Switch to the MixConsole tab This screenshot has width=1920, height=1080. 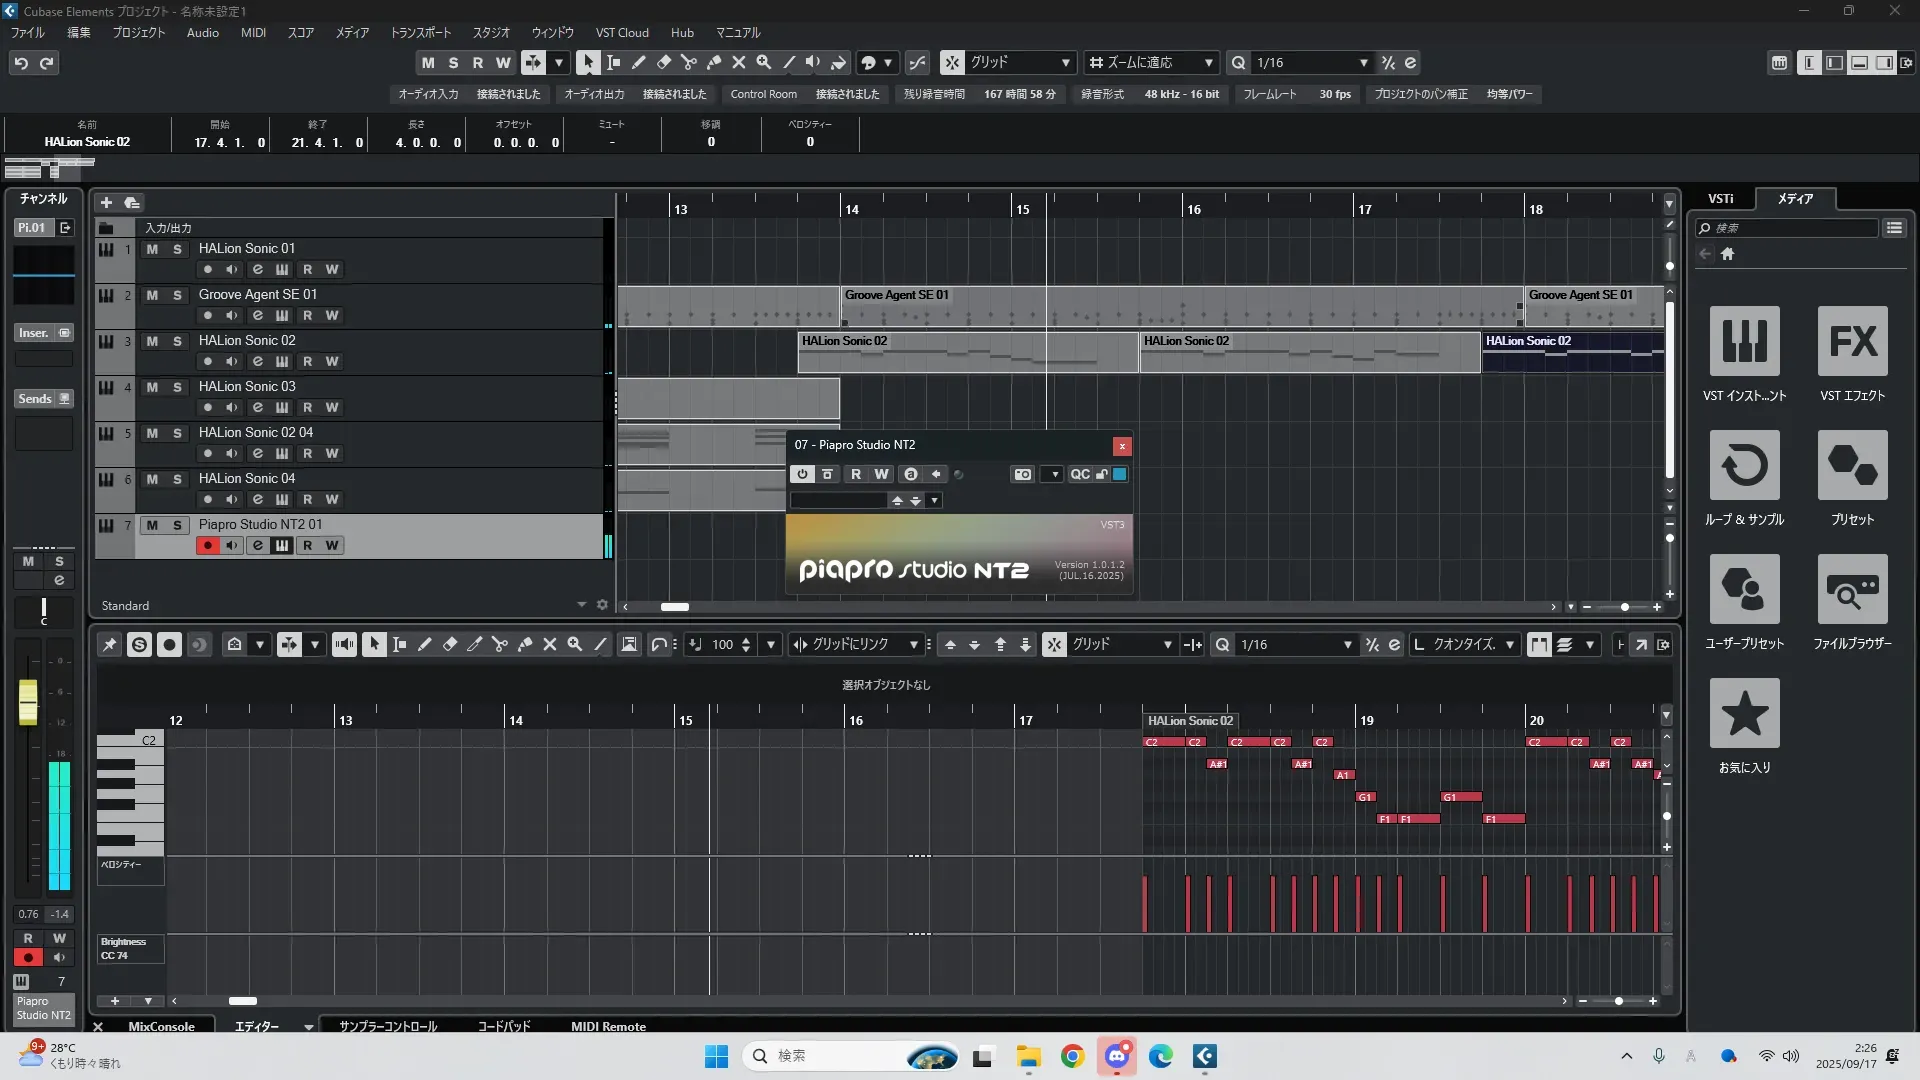pos(161,1026)
